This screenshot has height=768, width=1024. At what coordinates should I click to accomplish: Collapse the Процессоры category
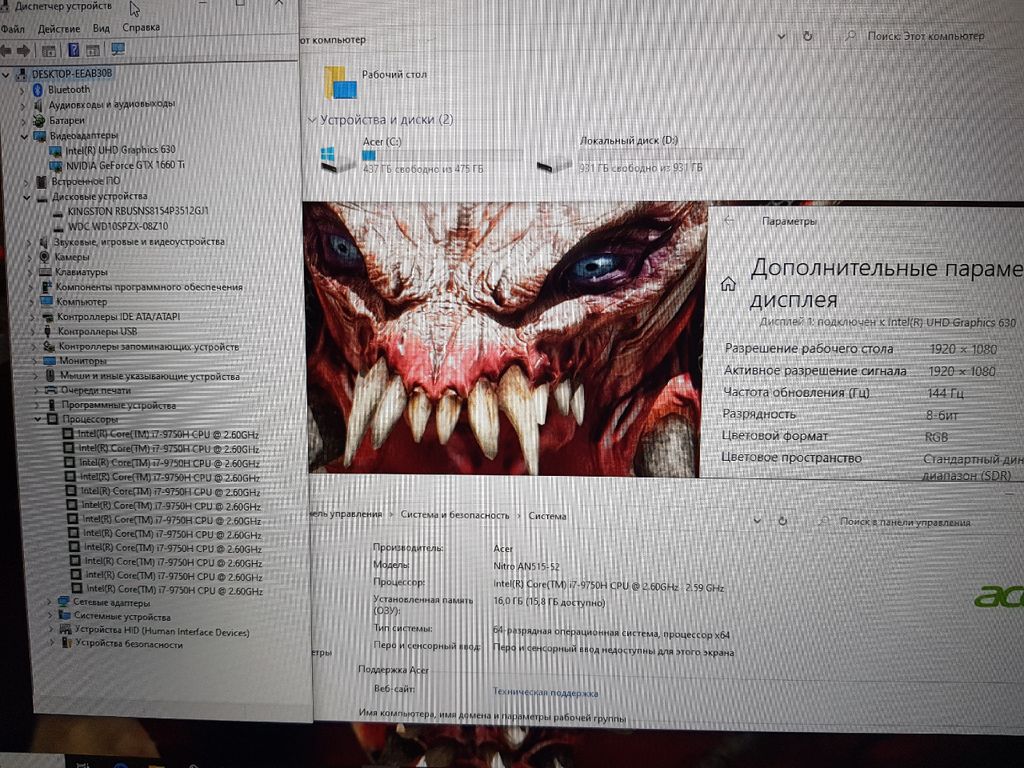(38, 420)
